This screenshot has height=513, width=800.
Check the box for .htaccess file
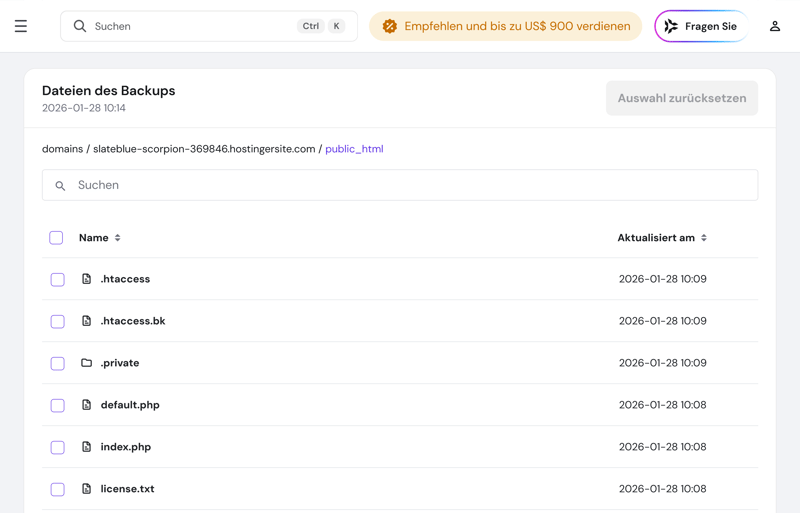coord(57,280)
